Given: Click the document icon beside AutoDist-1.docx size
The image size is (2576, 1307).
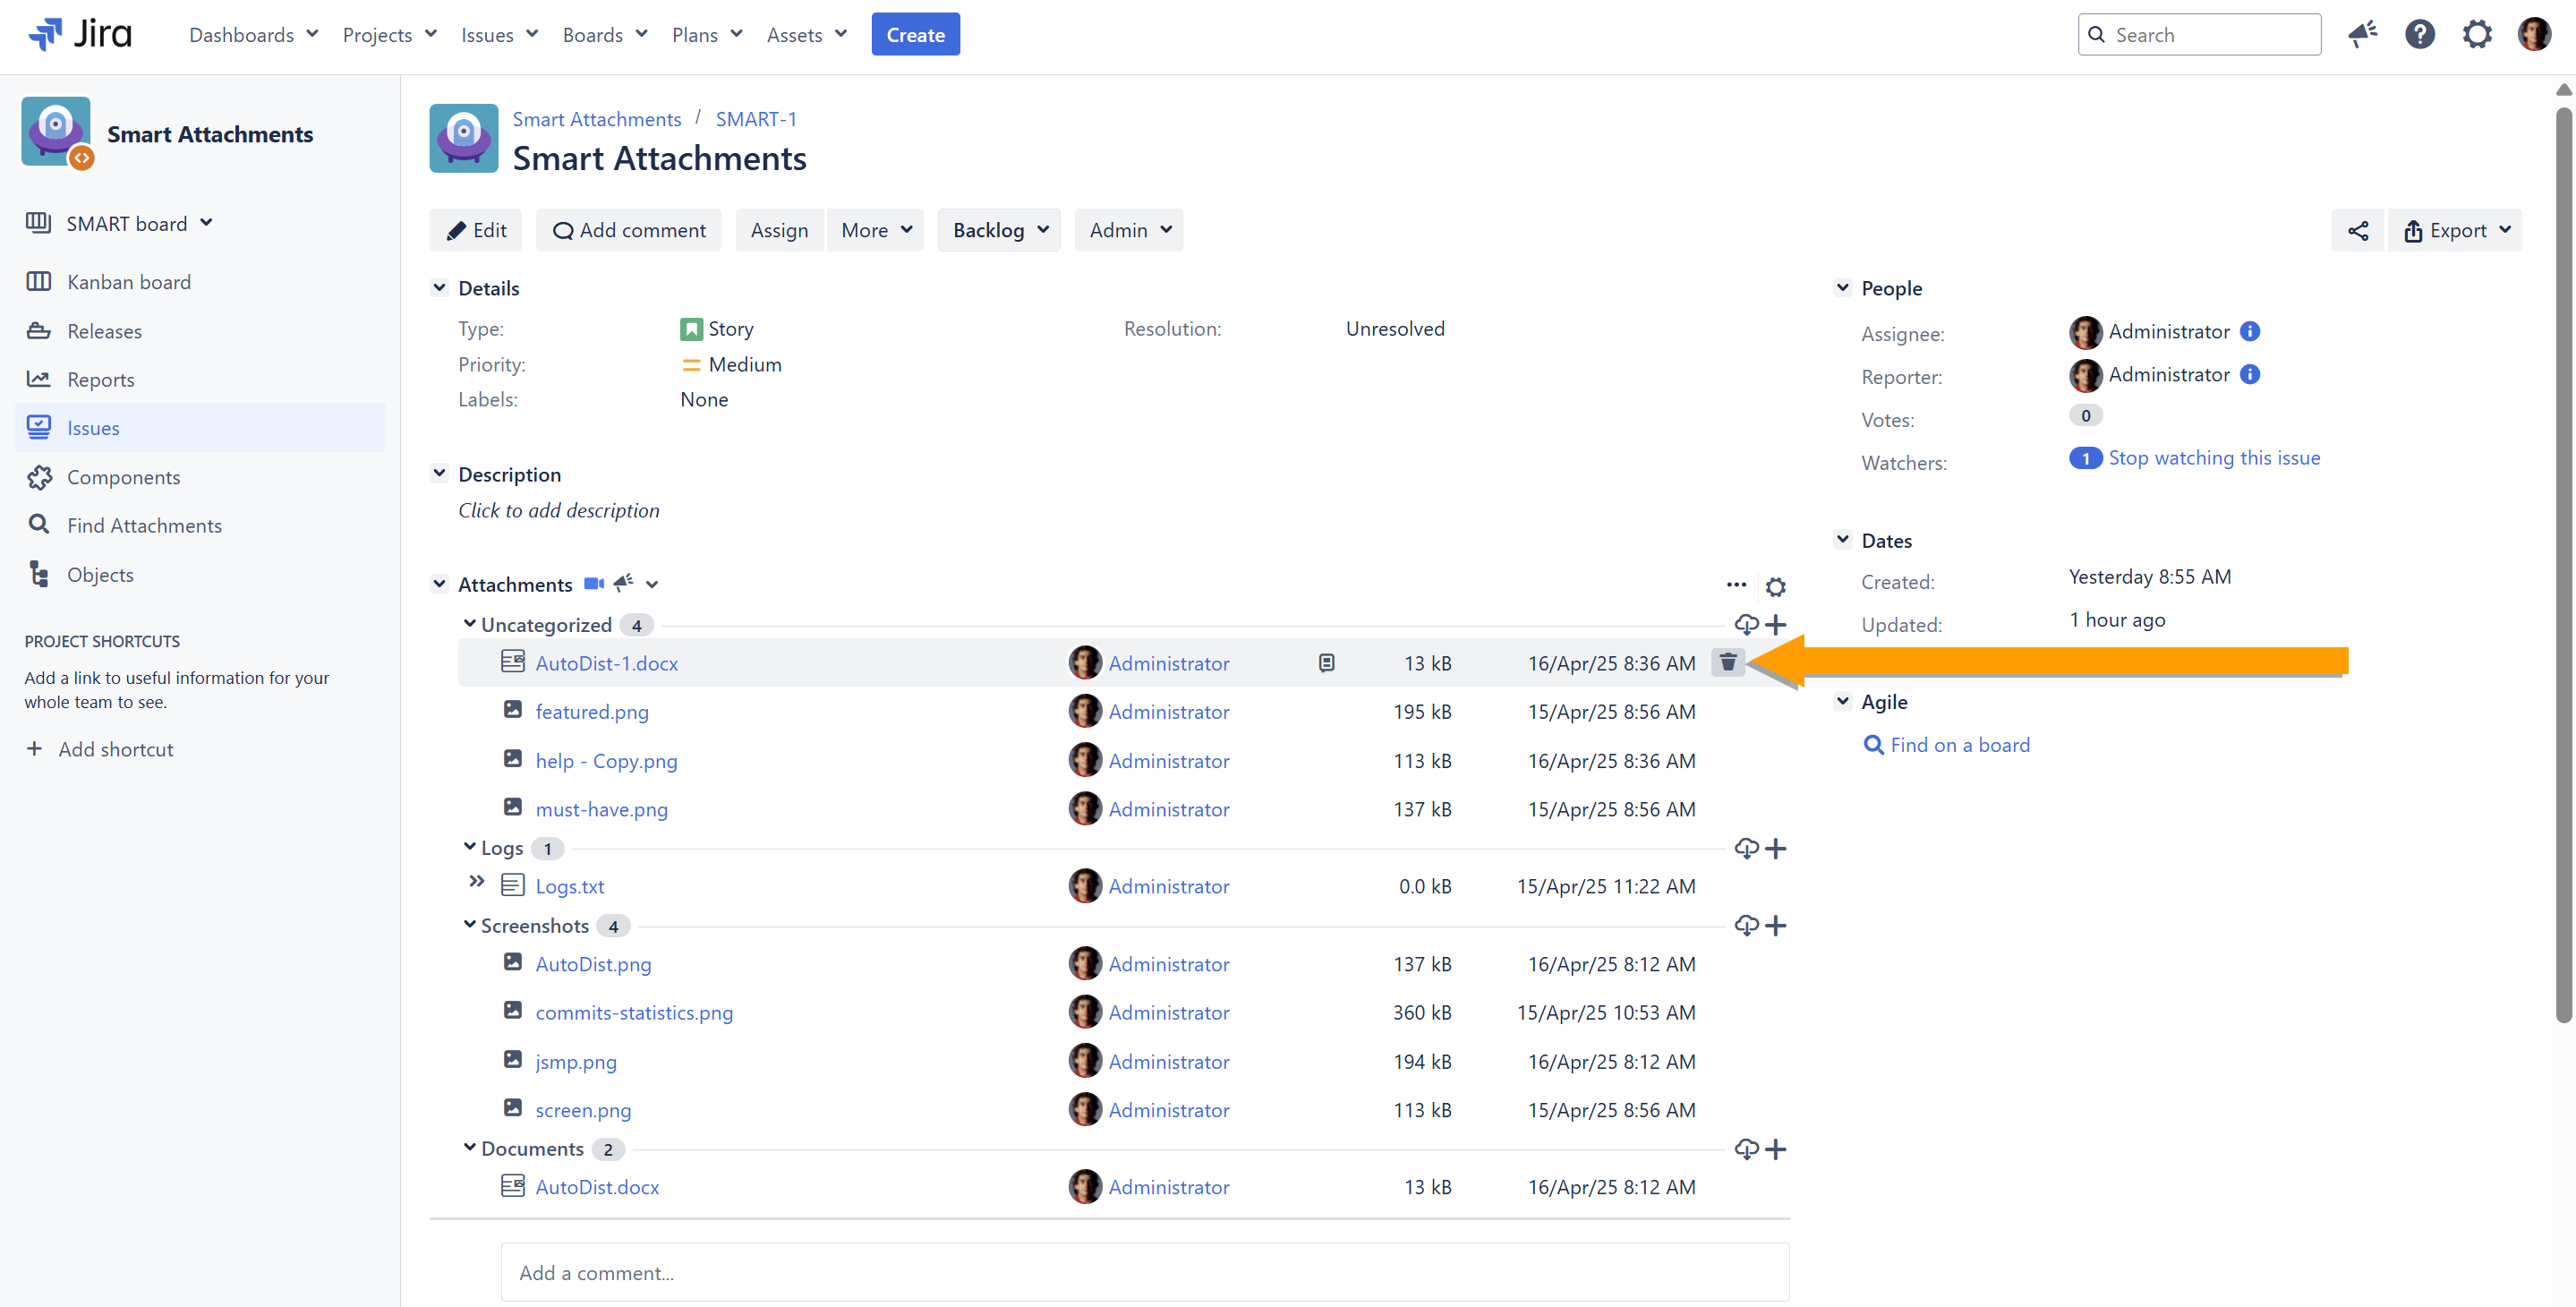Looking at the screenshot, I should [x=1326, y=663].
